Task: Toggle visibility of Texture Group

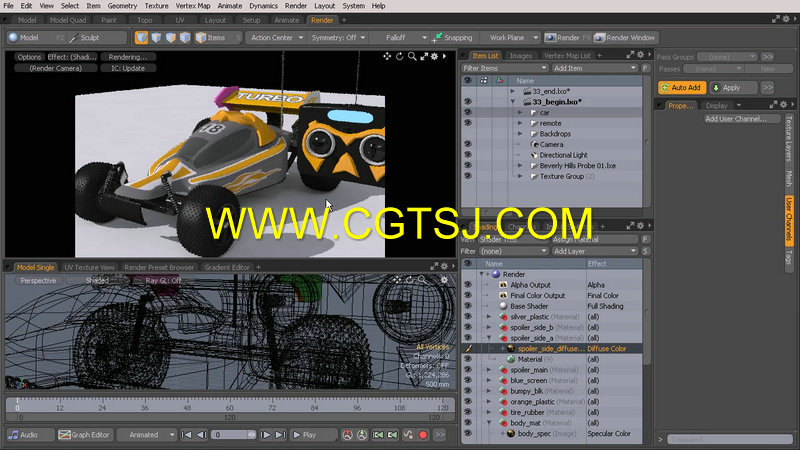Action: [x=468, y=176]
